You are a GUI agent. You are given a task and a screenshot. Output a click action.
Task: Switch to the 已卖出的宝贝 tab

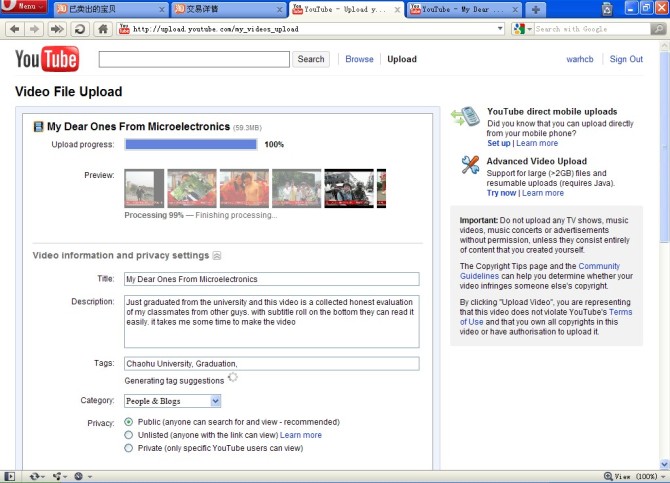[111, 9]
